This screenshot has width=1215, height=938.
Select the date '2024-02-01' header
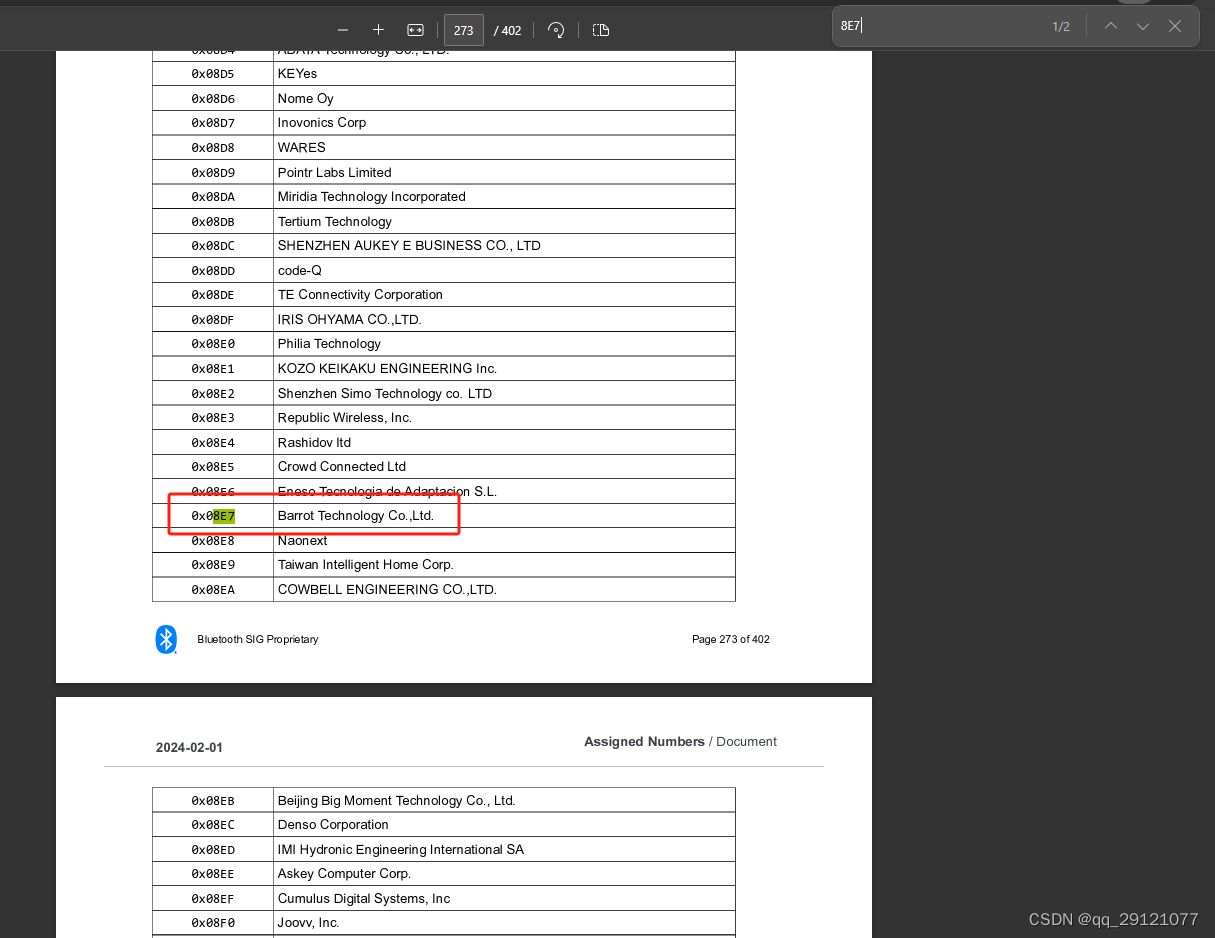[190, 748]
